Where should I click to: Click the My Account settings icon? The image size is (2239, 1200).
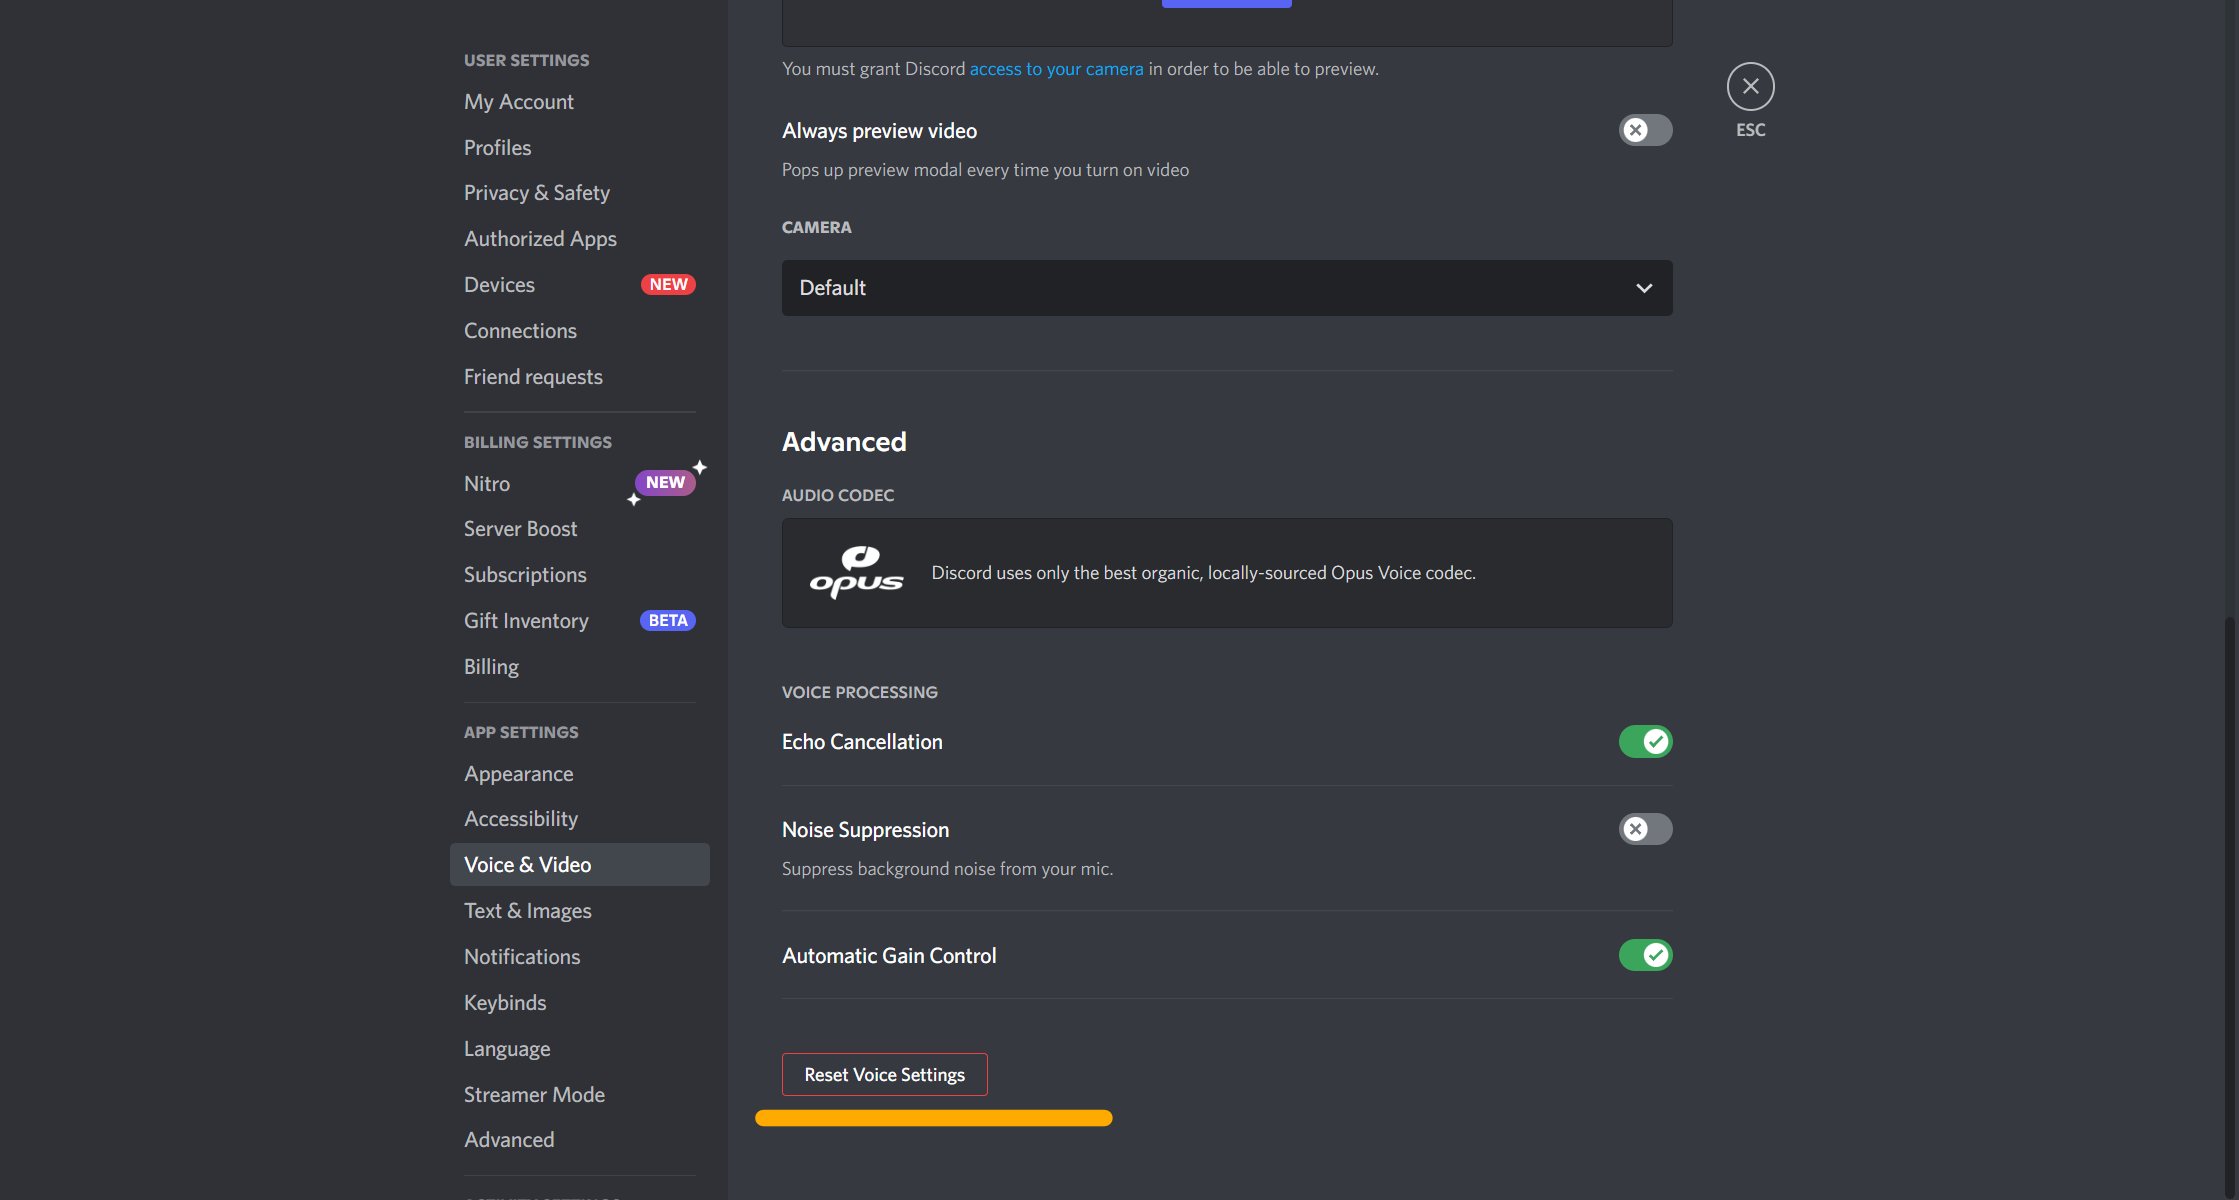(x=517, y=101)
